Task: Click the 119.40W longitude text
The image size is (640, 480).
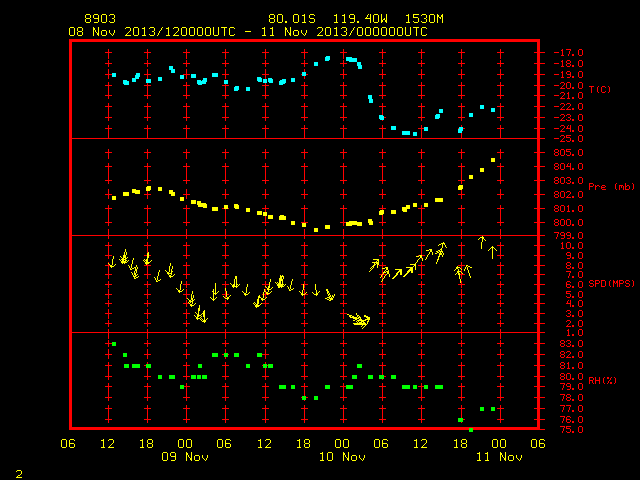Action: 360,19
